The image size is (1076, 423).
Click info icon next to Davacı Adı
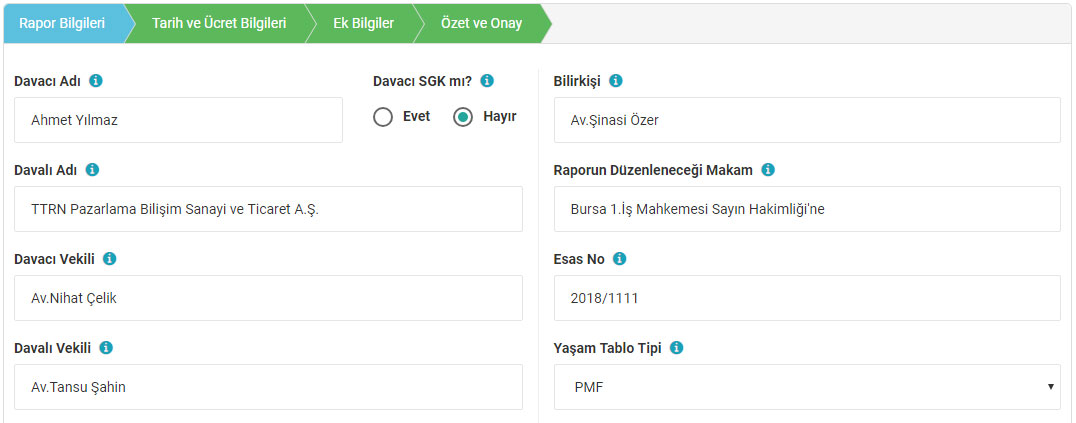coord(96,81)
